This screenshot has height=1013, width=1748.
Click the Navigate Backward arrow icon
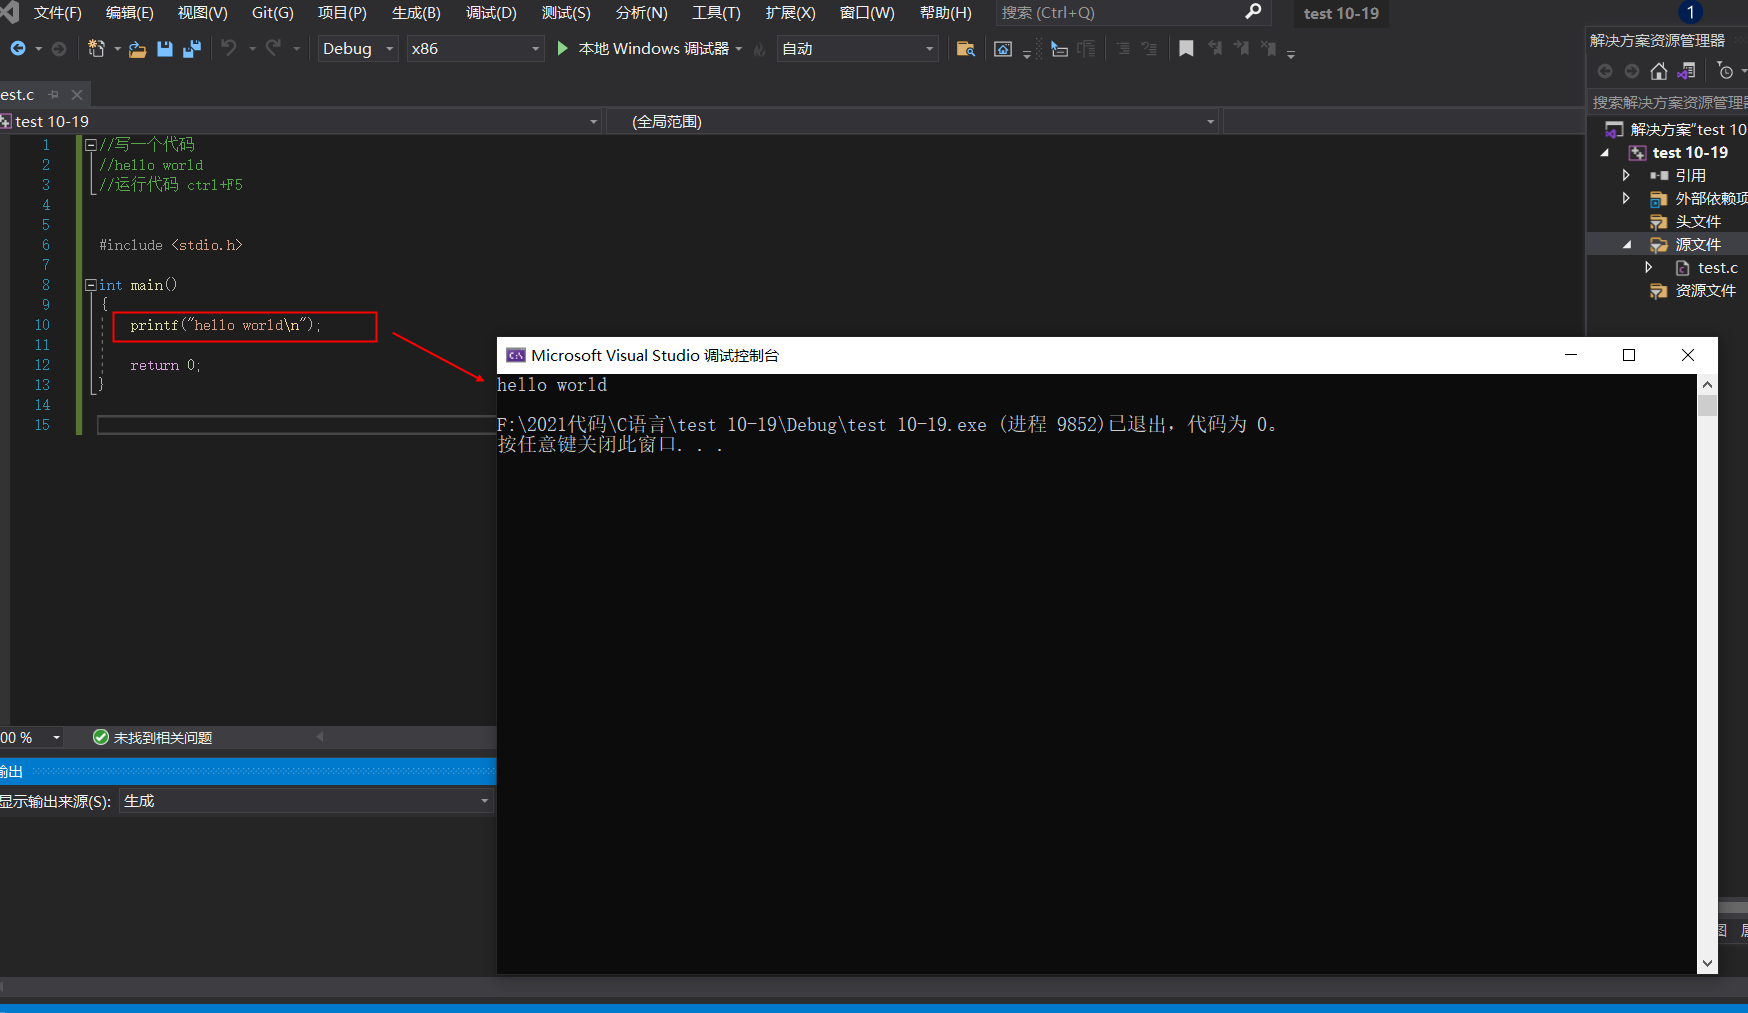tap(18, 48)
